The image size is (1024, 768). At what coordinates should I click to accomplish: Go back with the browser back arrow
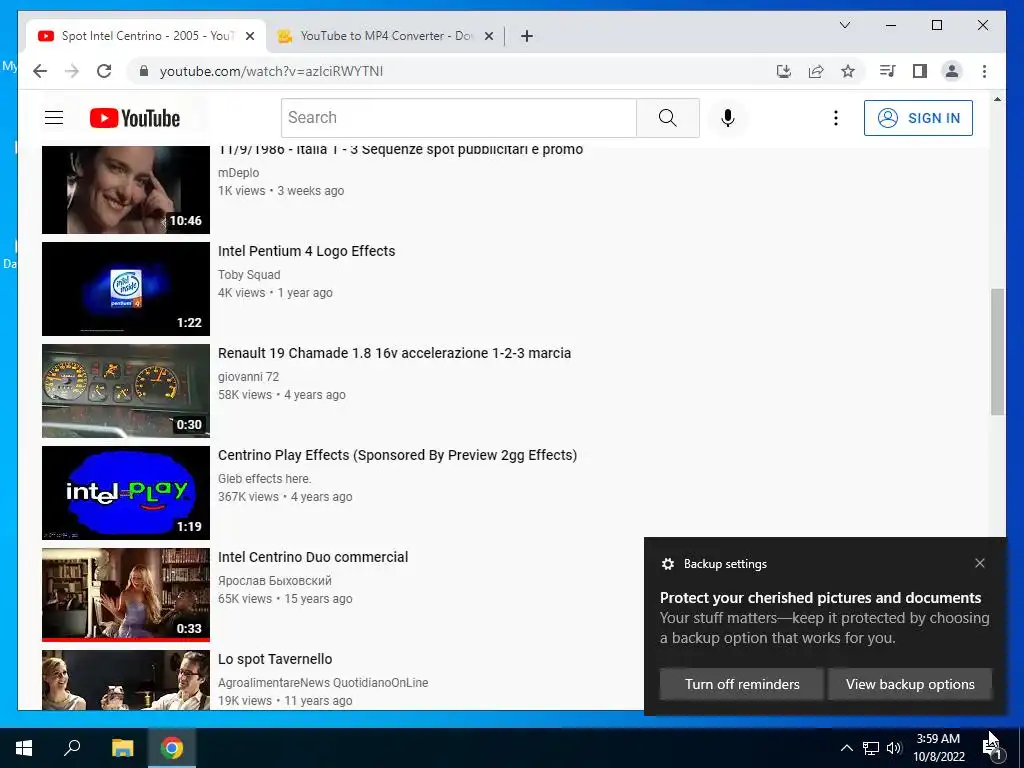[x=40, y=71]
